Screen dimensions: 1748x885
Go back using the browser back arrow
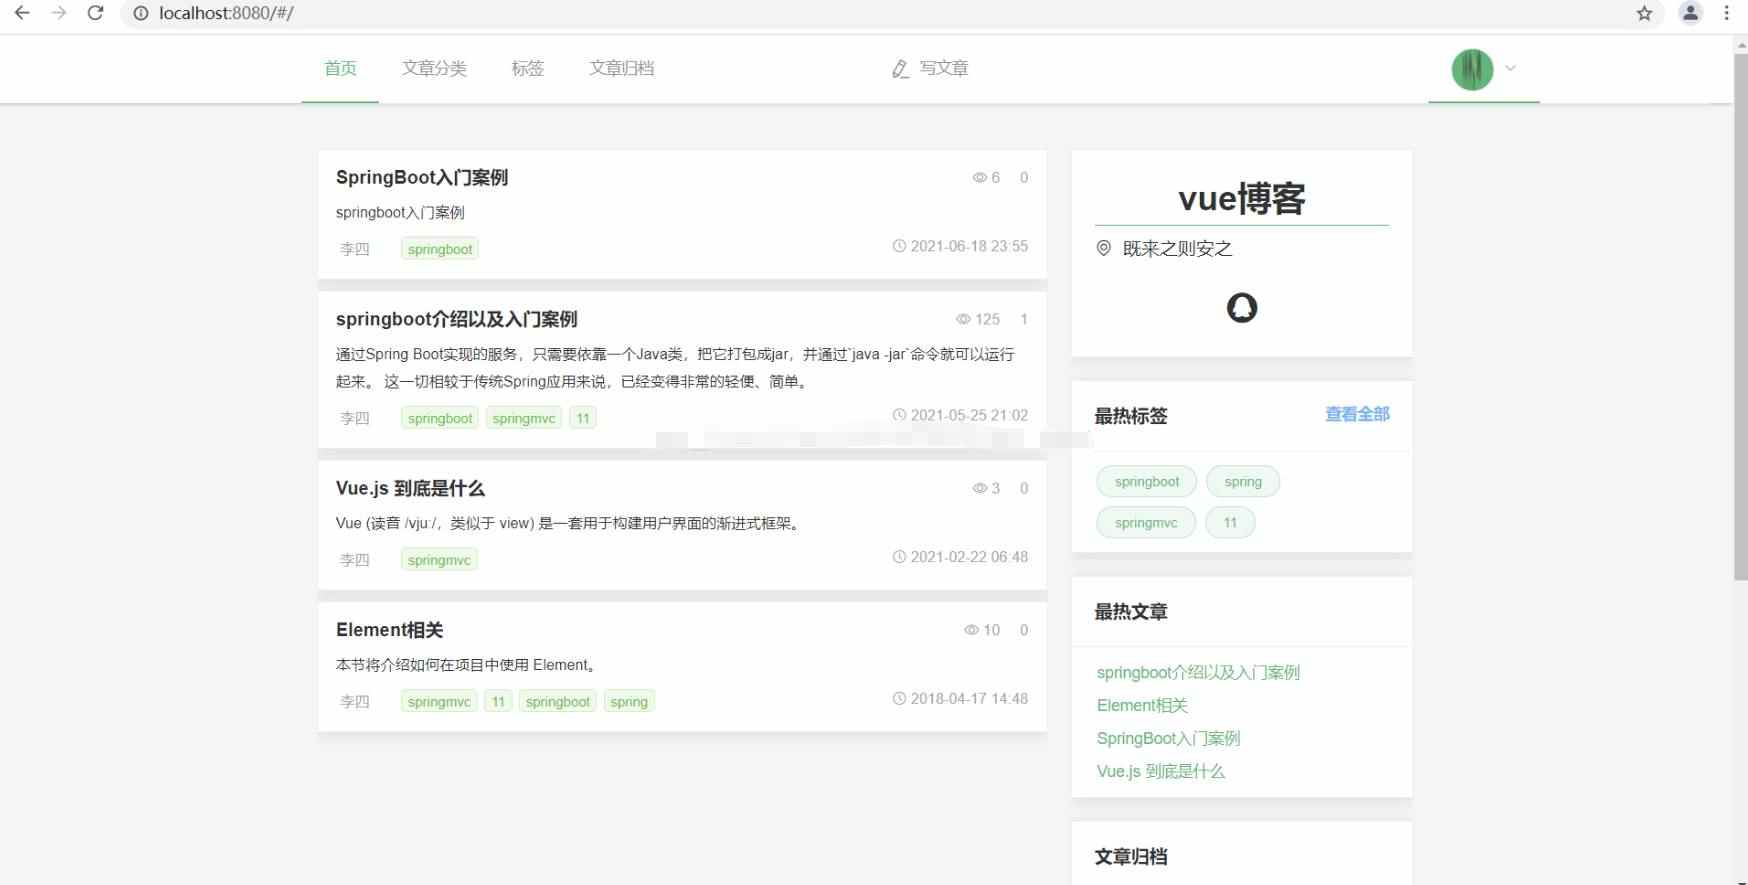coord(22,13)
